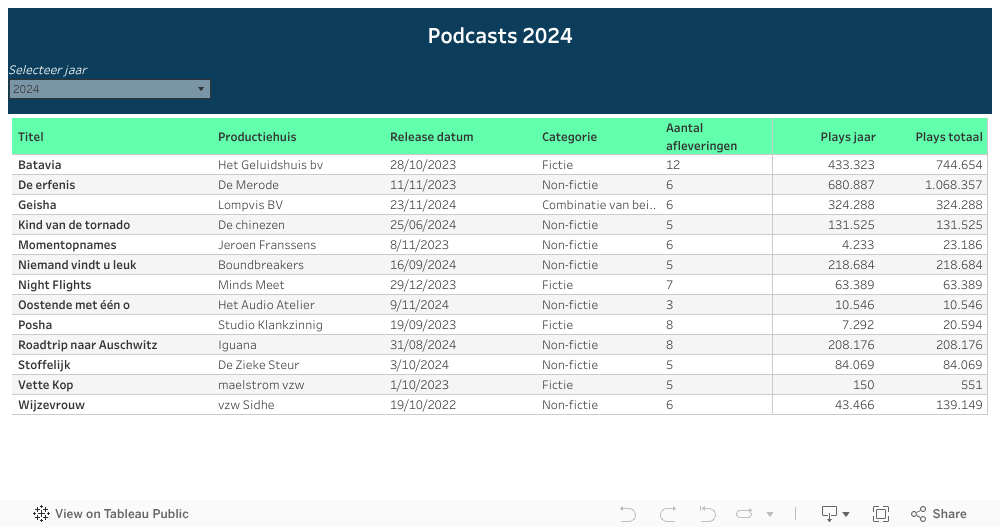Image resolution: width=1000 pixels, height=527 pixels.
Task: Select the Productiehuis column header
Action: click(257, 137)
